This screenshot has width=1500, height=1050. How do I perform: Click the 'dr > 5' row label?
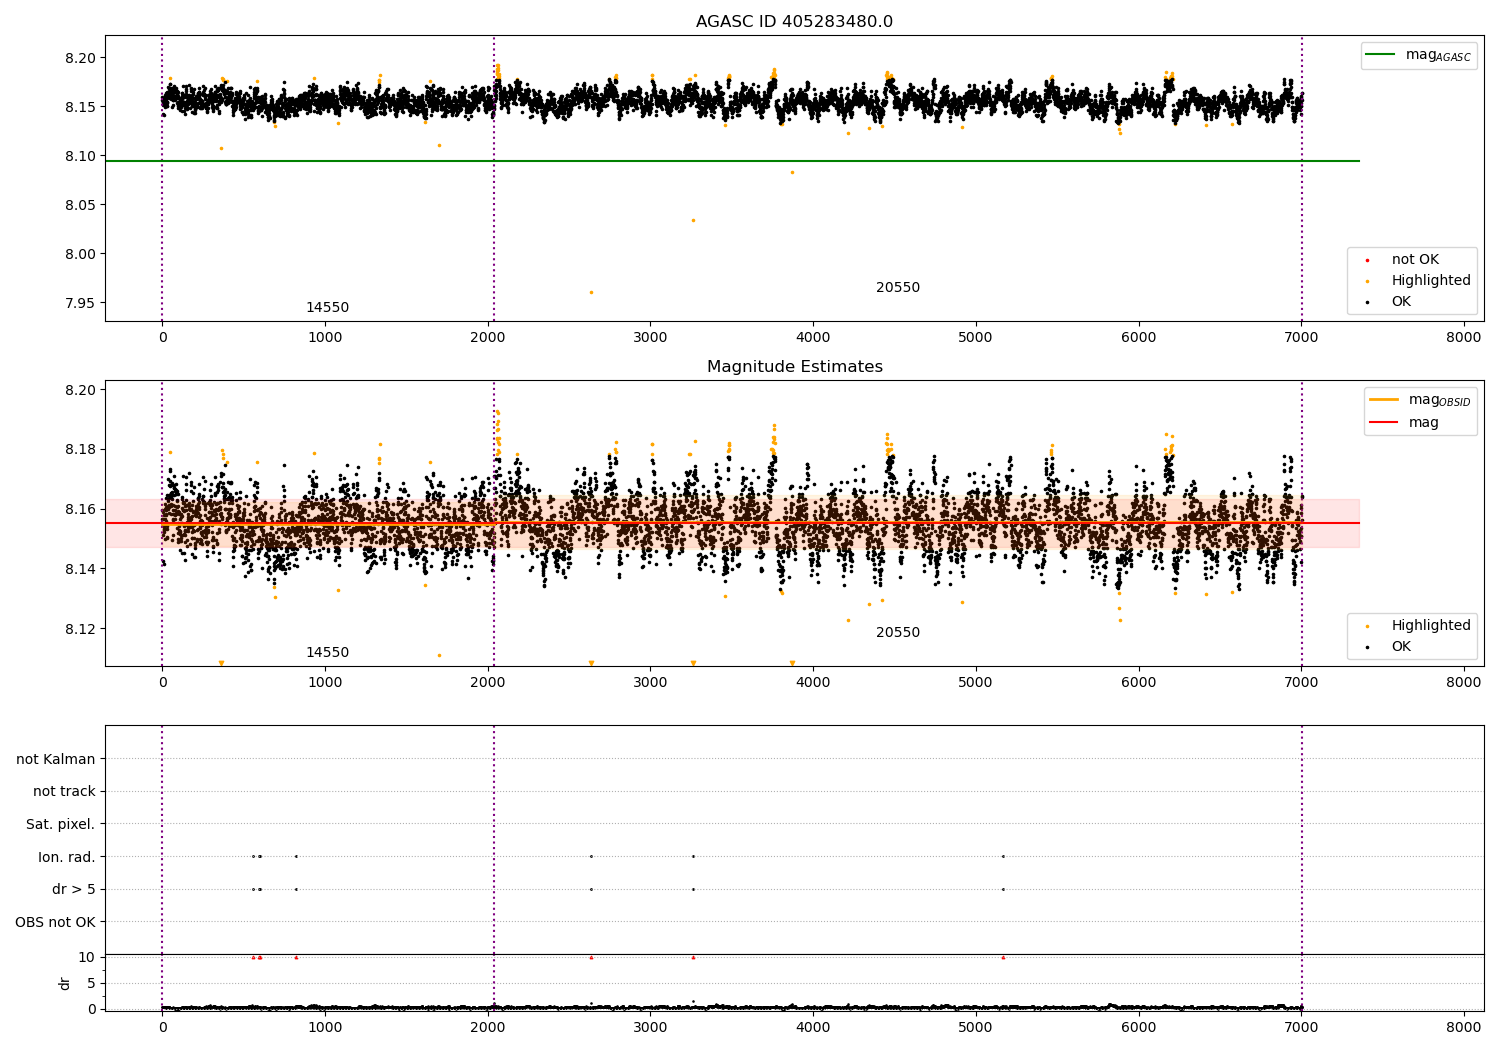(x=74, y=890)
